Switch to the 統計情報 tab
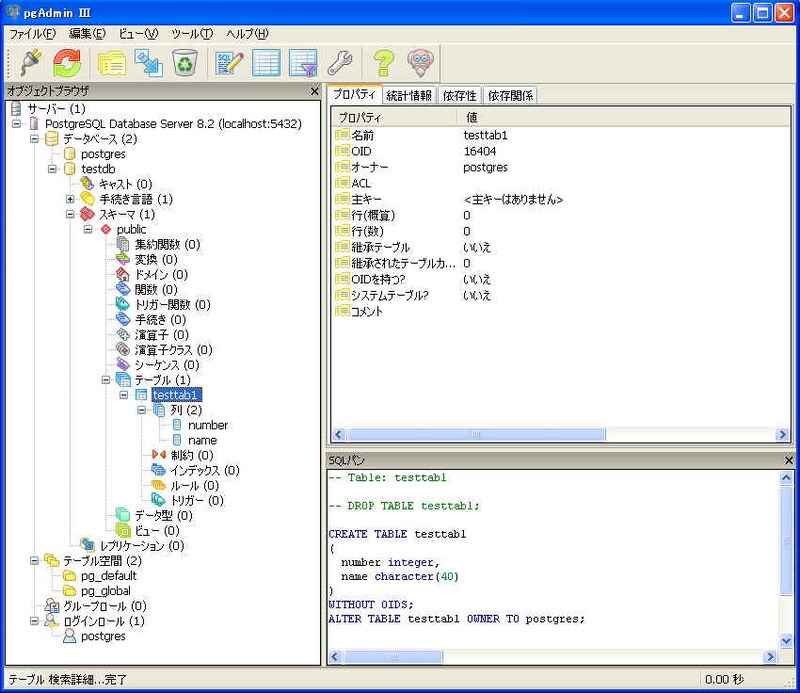The height and width of the screenshot is (693, 800). [408, 96]
